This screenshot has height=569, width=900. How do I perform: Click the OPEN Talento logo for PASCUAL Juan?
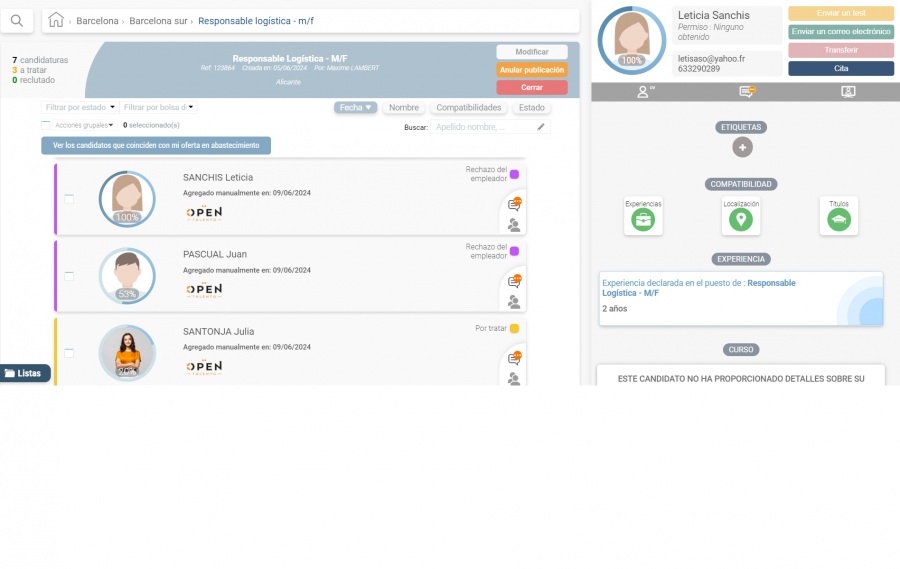204,290
